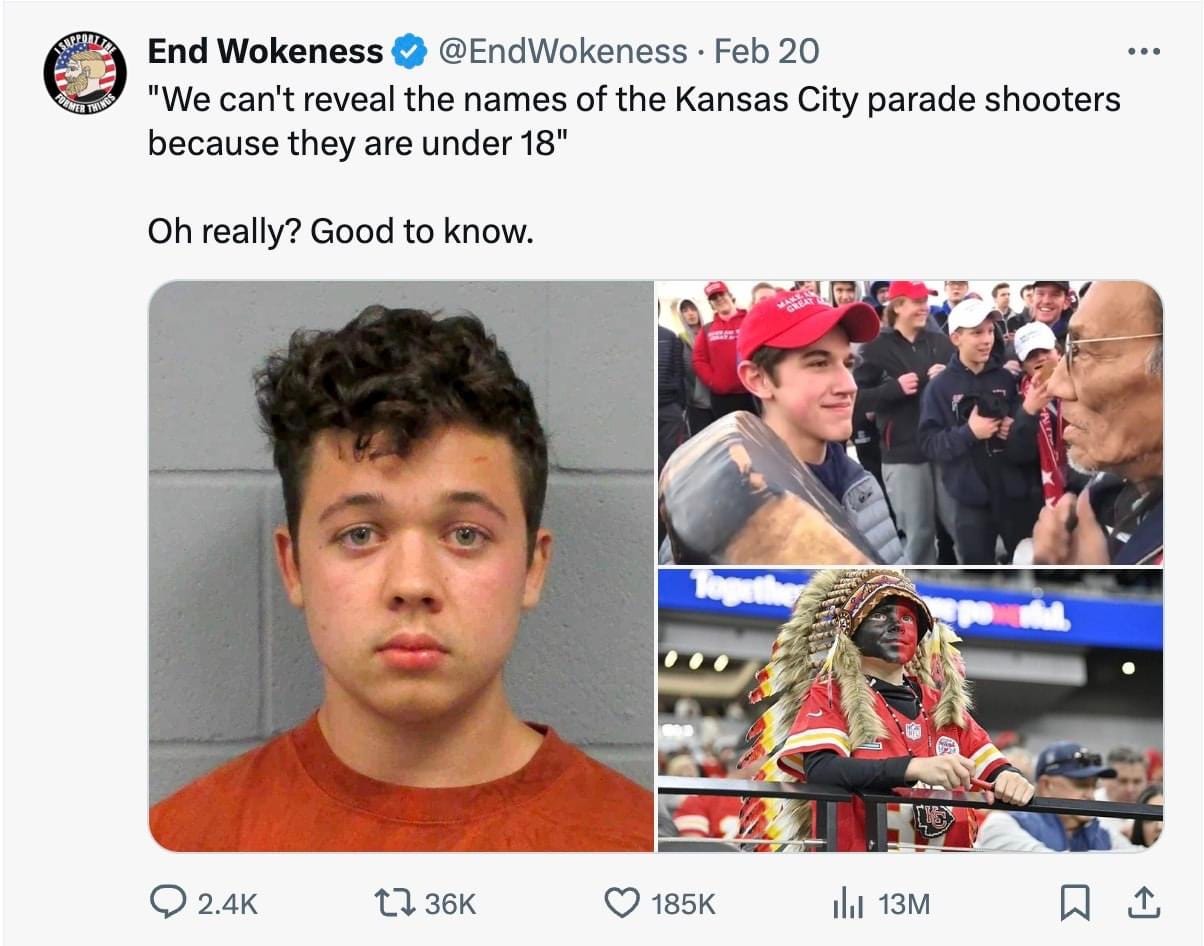Toggle the bookmark icon
The image size is (1204, 946).
coord(1076,904)
